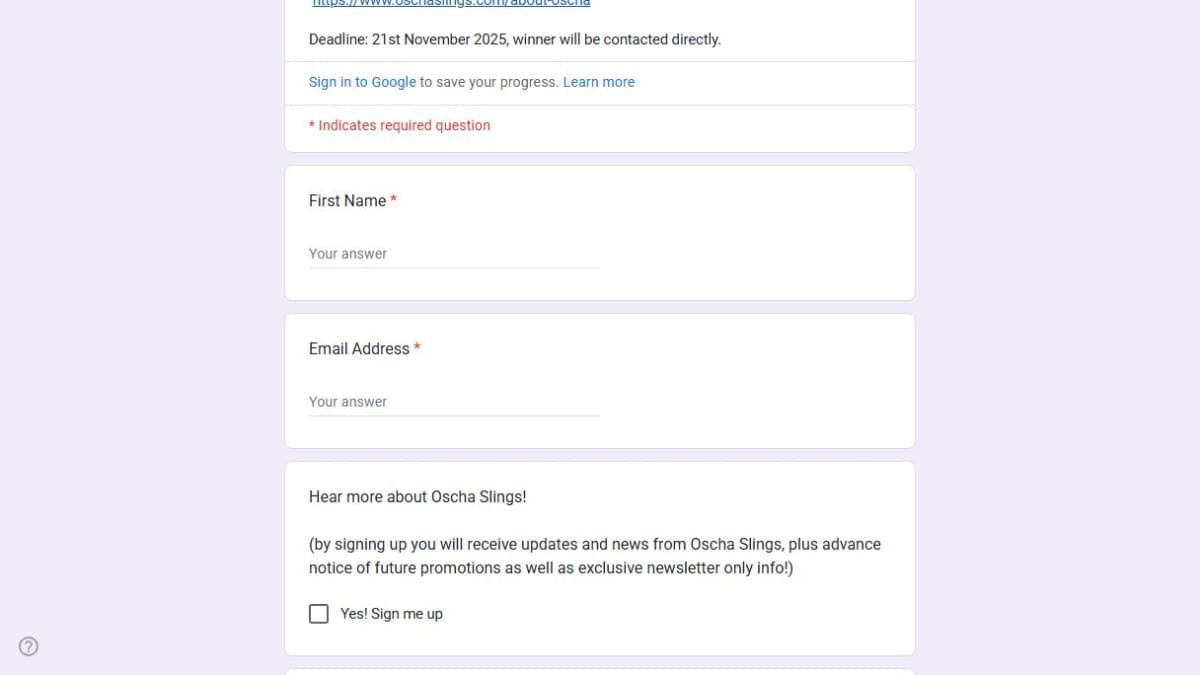1200x675 pixels.
Task: Click the 'Your answer' placeholder under First Name
Action: (348, 254)
